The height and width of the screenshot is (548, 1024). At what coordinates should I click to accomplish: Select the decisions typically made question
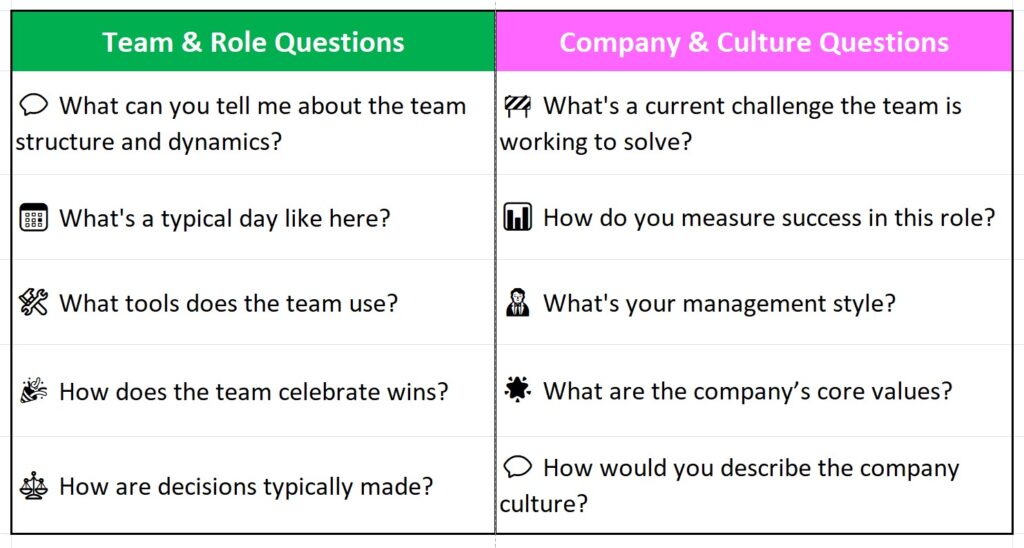pyautogui.click(x=246, y=487)
